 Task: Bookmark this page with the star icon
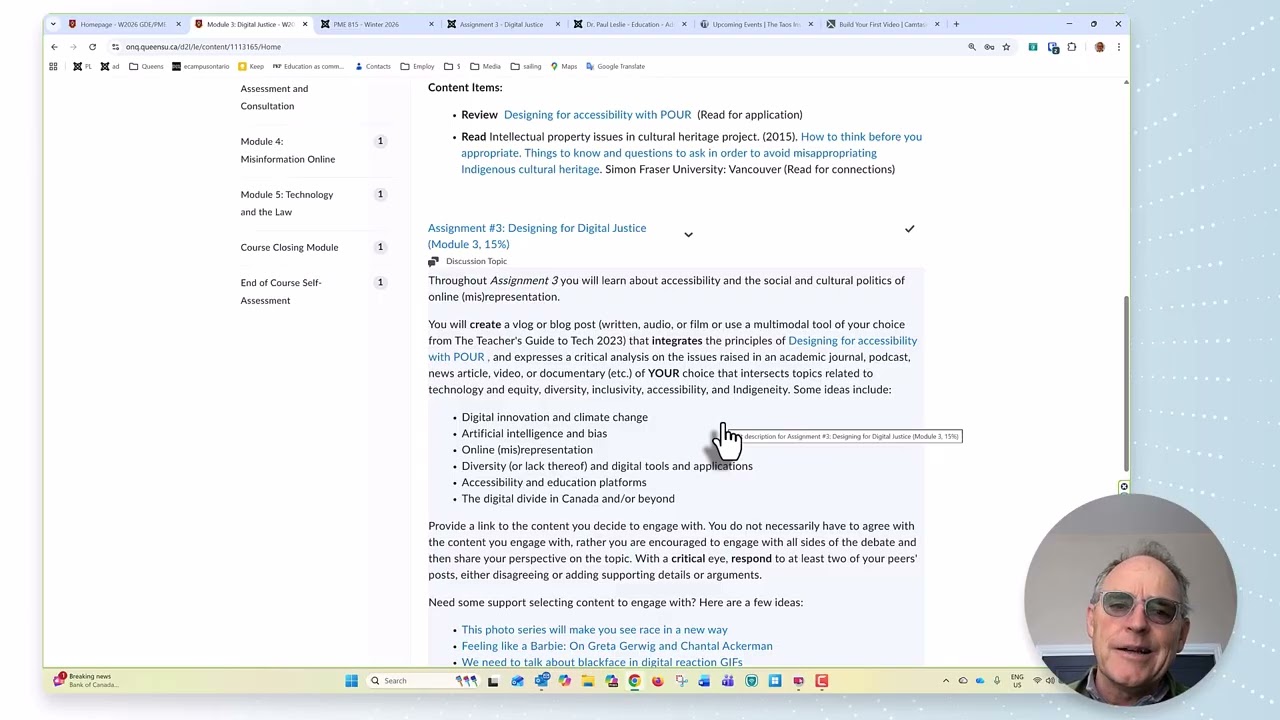(x=1006, y=47)
